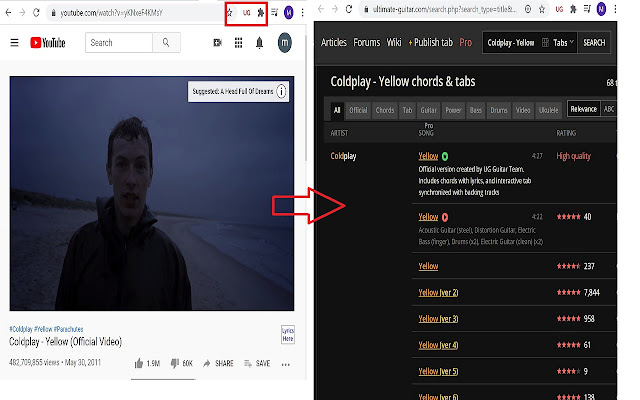Screen dimensions: 640x400
Task: Open Tabs search type dropdown
Action: (564, 42)
